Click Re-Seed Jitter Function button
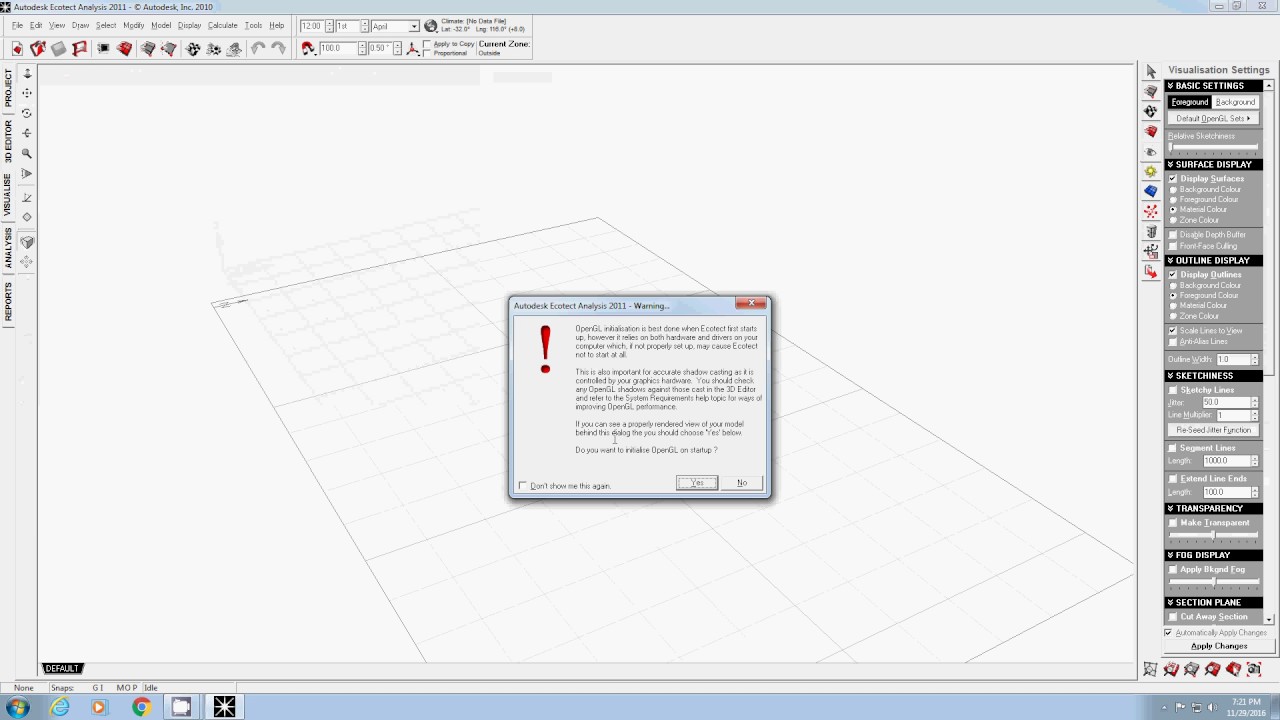1280x720 pixels. (x=1214, y=430)
